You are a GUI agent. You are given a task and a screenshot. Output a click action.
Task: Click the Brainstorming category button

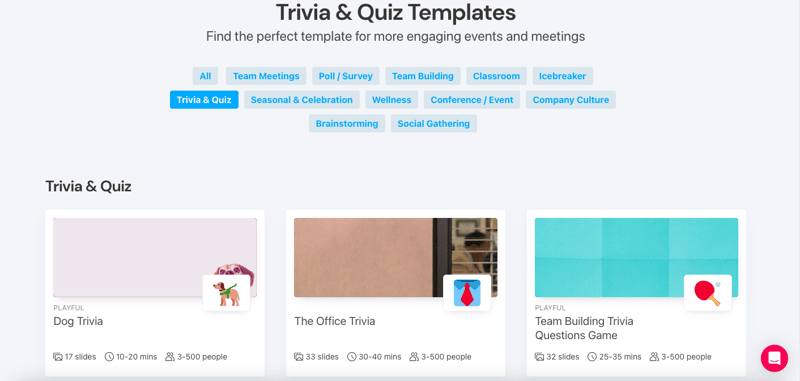[347, 123]
